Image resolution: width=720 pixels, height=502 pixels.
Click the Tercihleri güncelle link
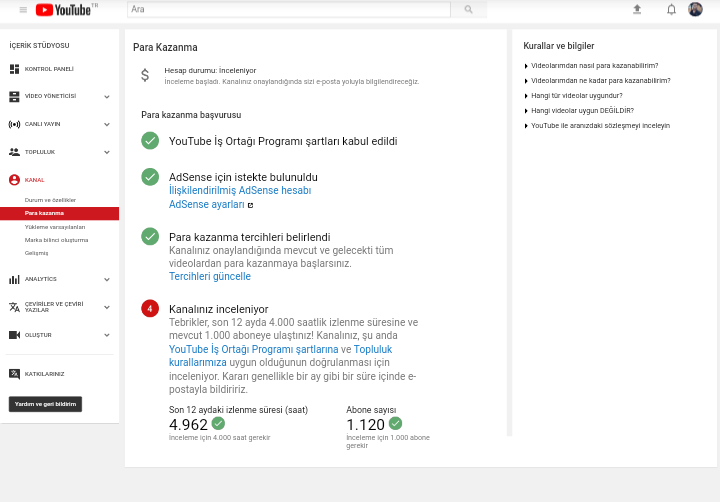[210, 276]
